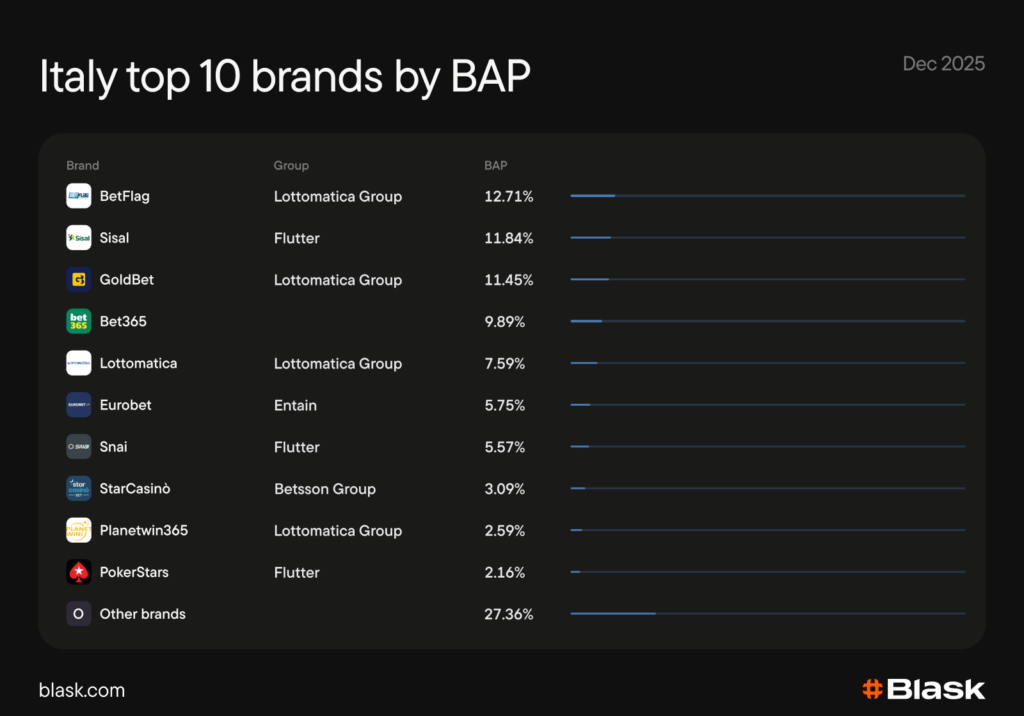The height and width of the screenshot is (716, 1024).
Task: Click the BetFlag brand logo icon
Action: (x=79, y=196)
